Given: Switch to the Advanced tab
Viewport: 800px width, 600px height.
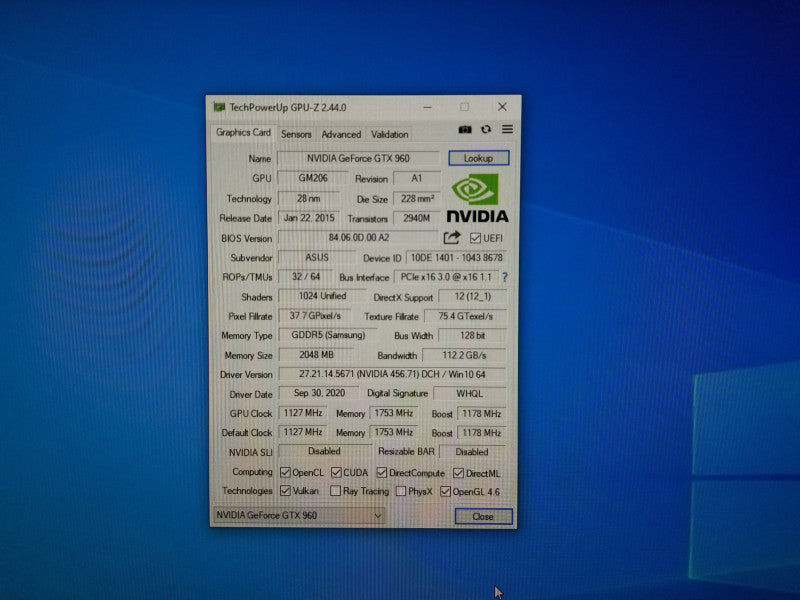Looking at the screenshot, I should 341,134.
